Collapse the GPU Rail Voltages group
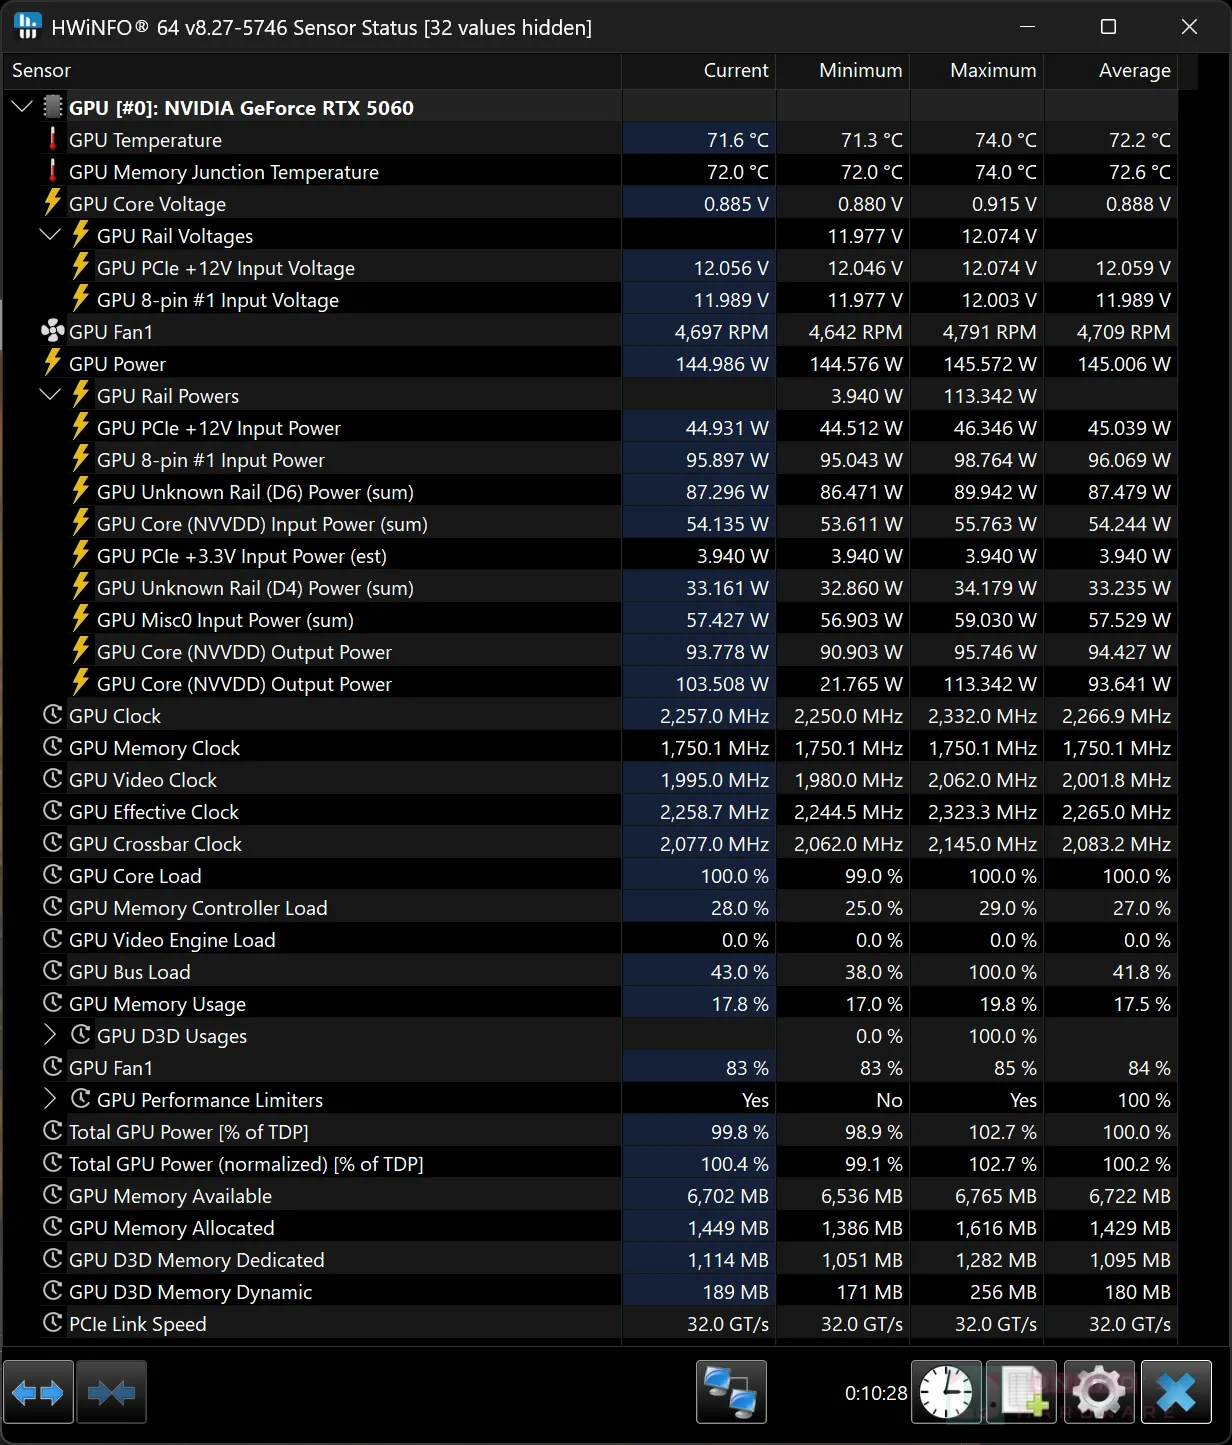The width and height of the screenshot is (1232, 1445). [x=50, y=234]
